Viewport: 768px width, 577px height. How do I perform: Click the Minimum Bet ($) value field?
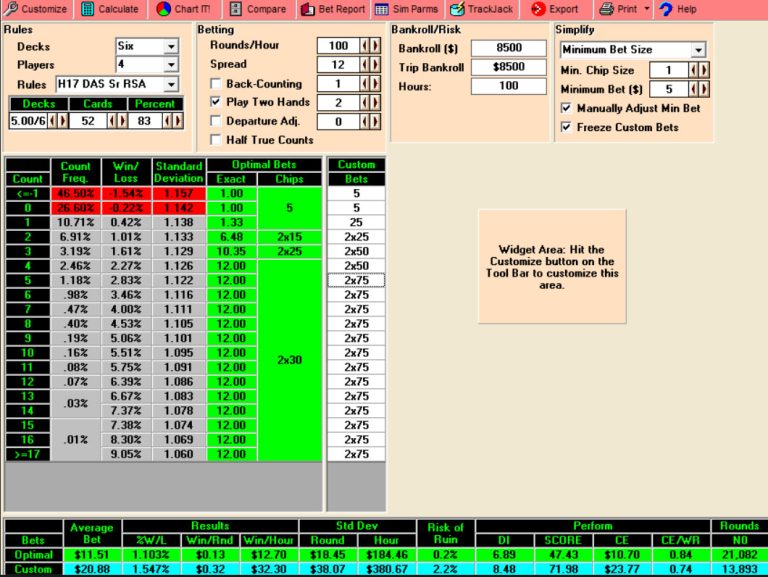tap(669, 89)
